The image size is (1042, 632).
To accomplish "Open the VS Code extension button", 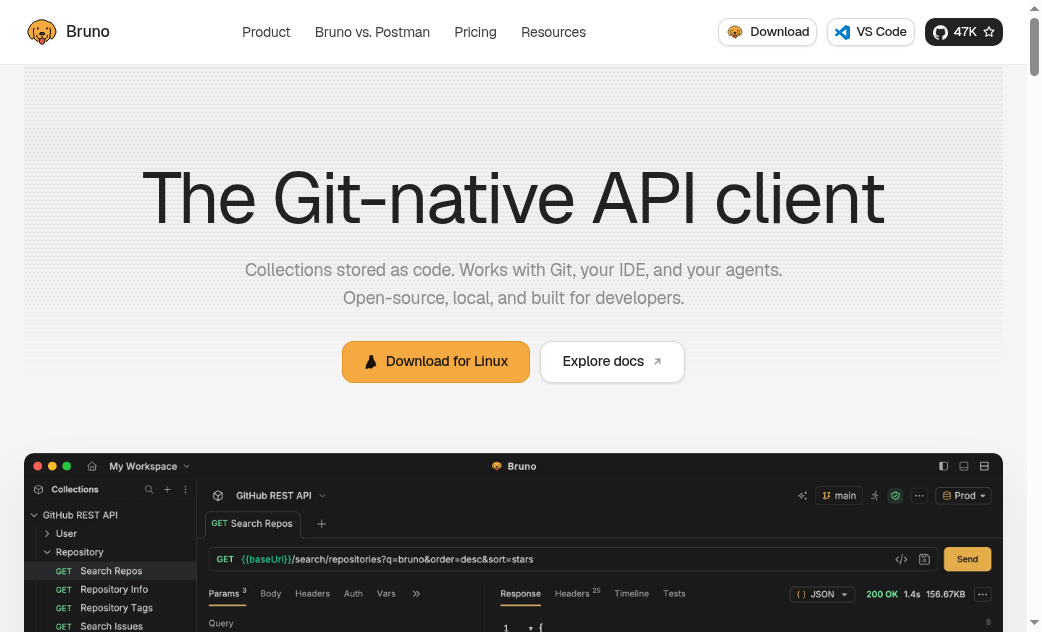I will tap(871, 32).
